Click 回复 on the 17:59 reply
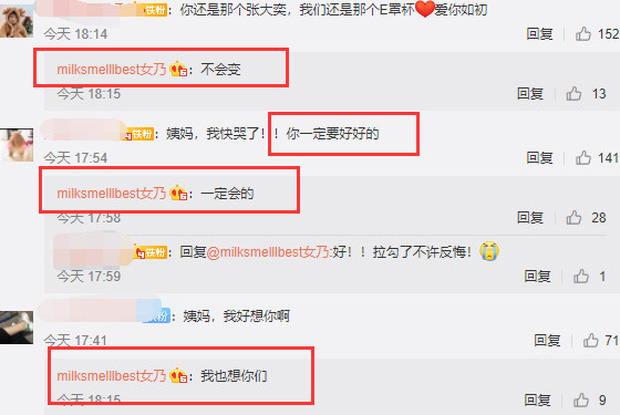 click(537, 276)
